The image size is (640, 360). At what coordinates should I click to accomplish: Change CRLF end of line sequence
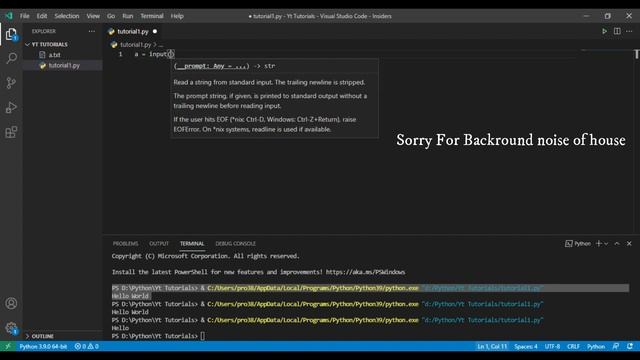pyautogui.click(x=573, y=347)
